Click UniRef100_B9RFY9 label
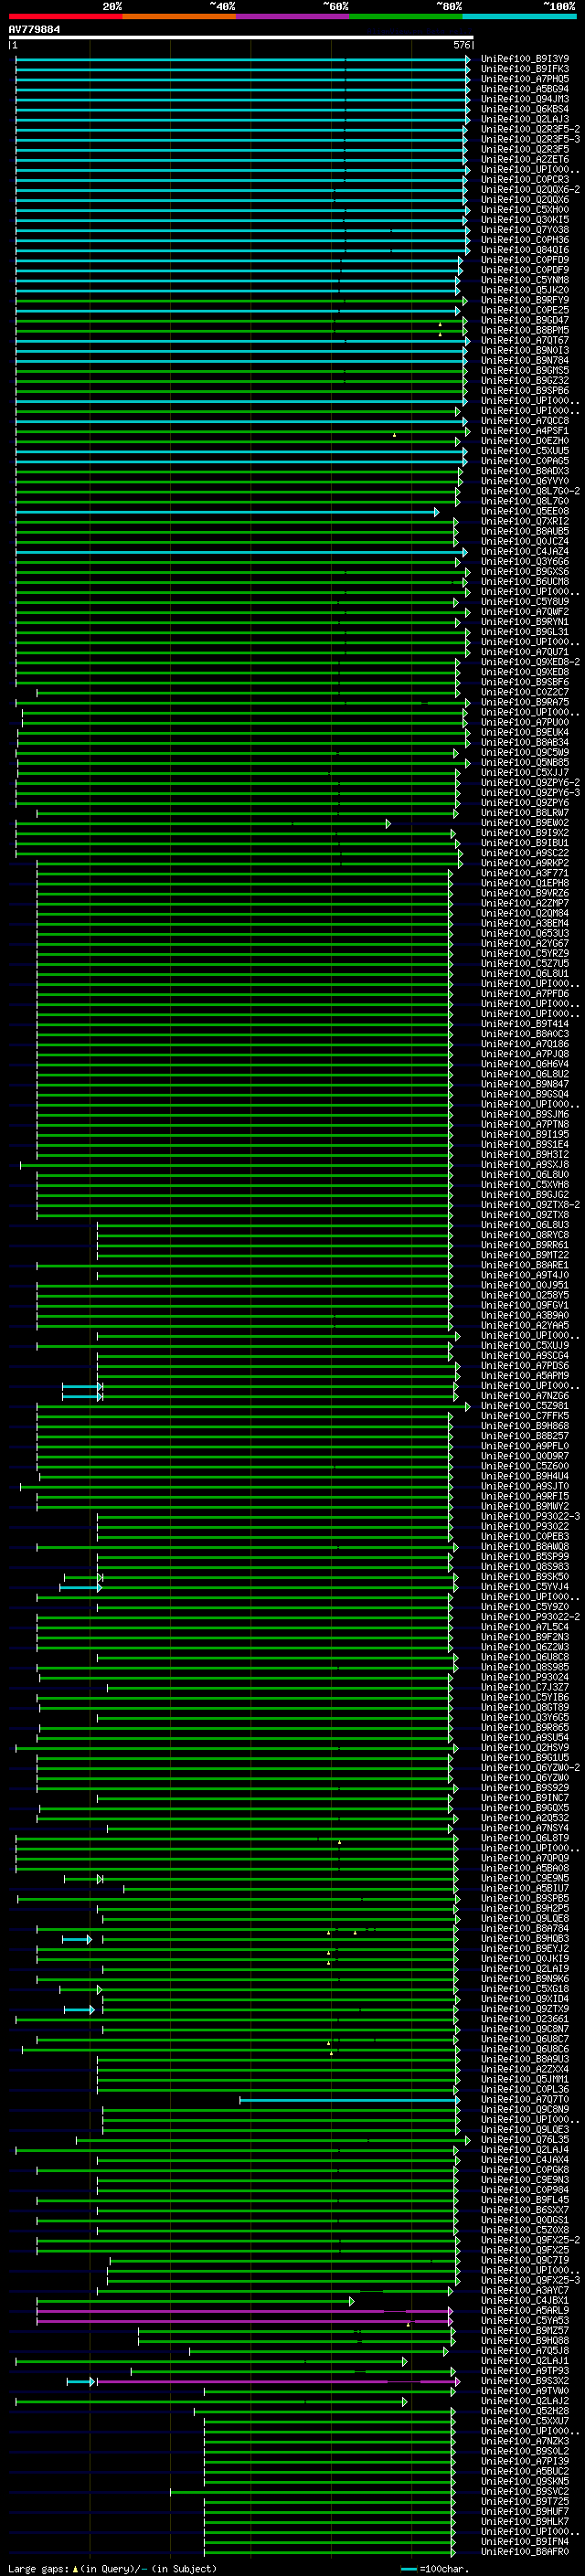 [524, 299]
